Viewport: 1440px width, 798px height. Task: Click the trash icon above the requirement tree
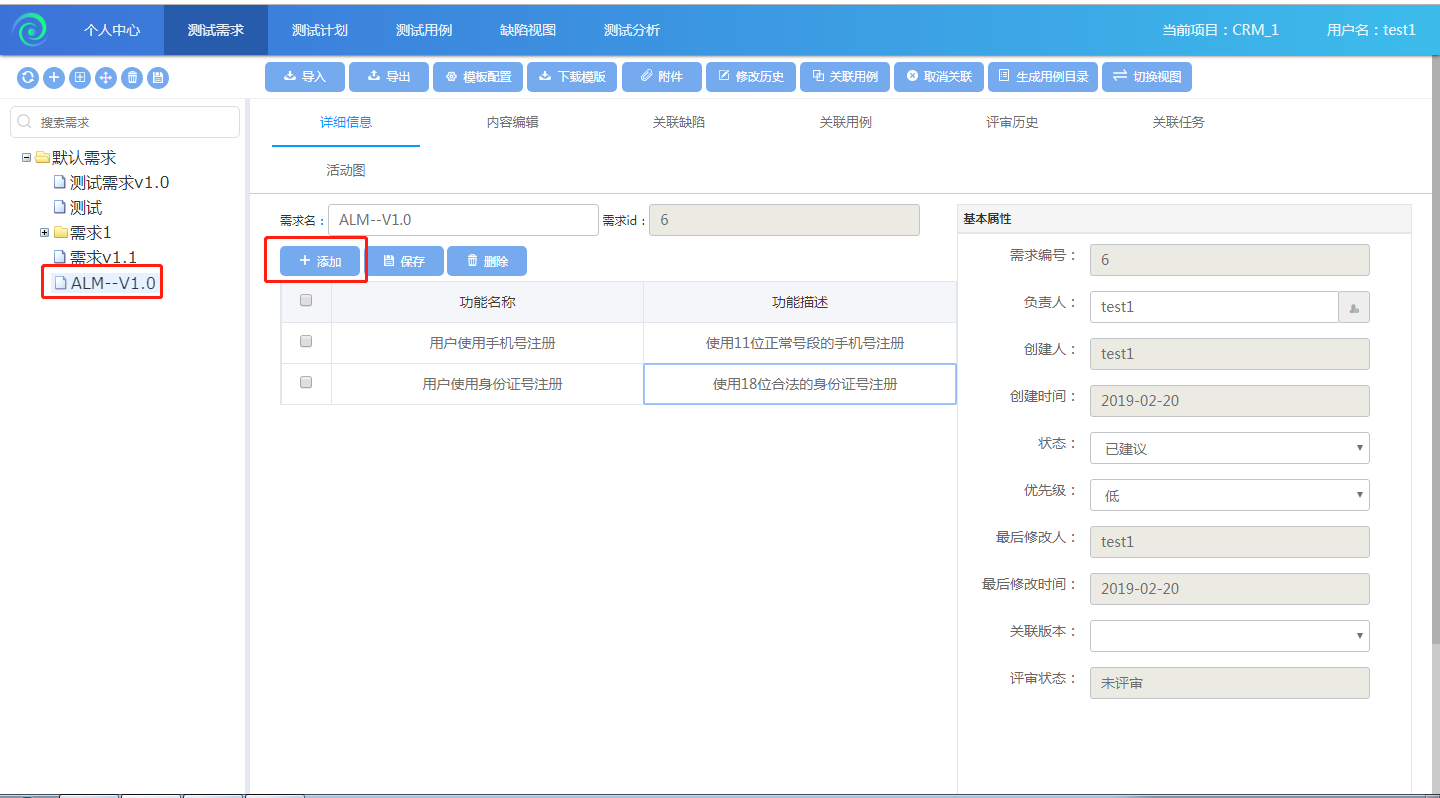coord(131,78)
